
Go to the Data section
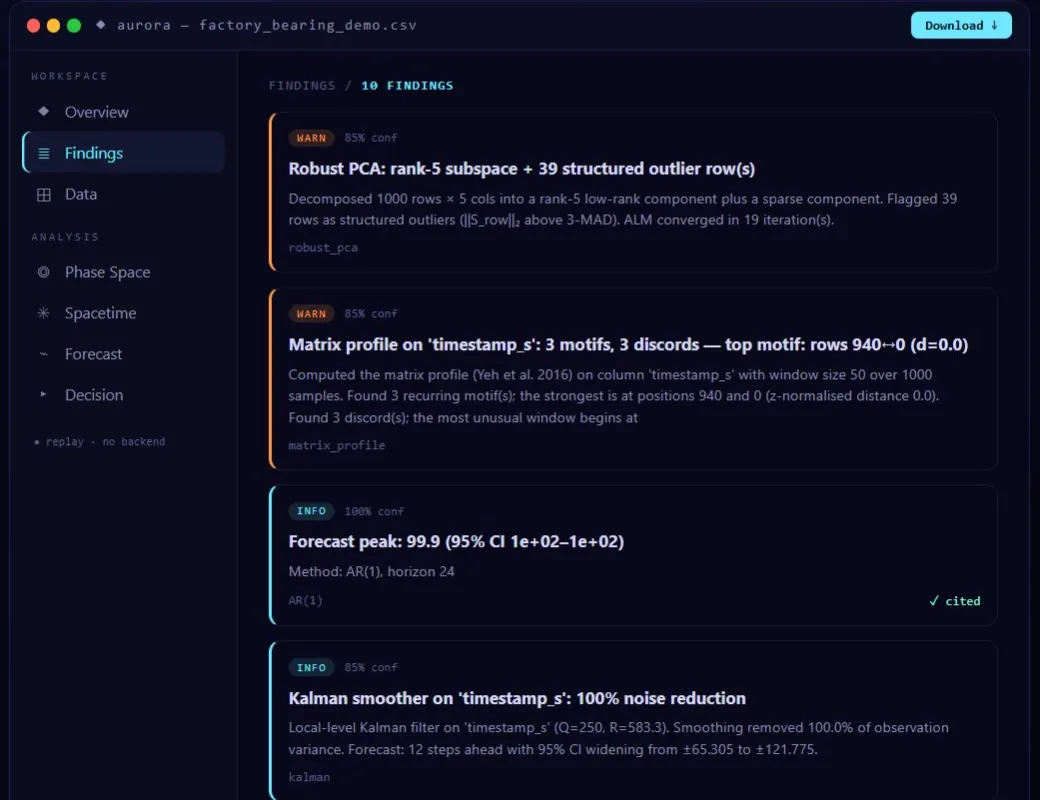(123, 194)
